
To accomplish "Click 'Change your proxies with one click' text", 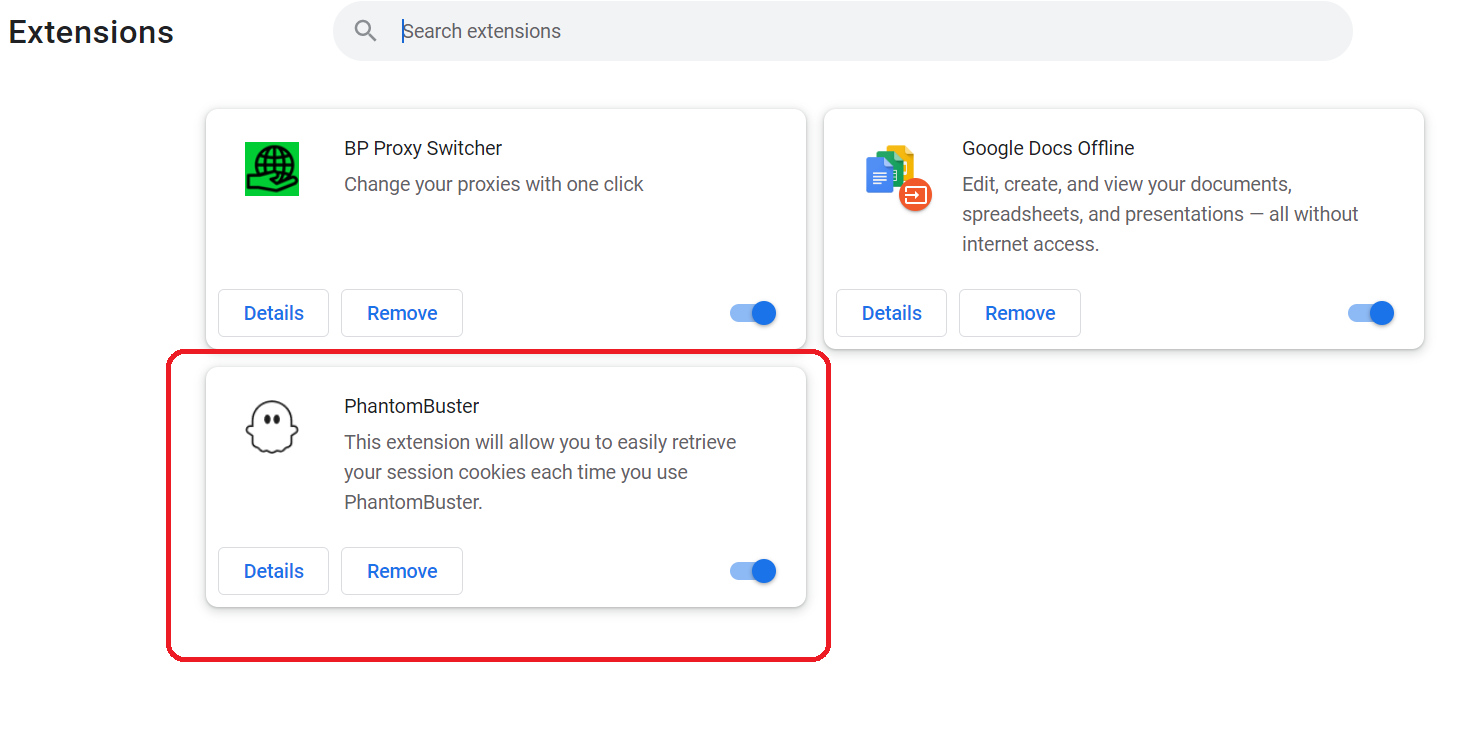I will 494,184.
